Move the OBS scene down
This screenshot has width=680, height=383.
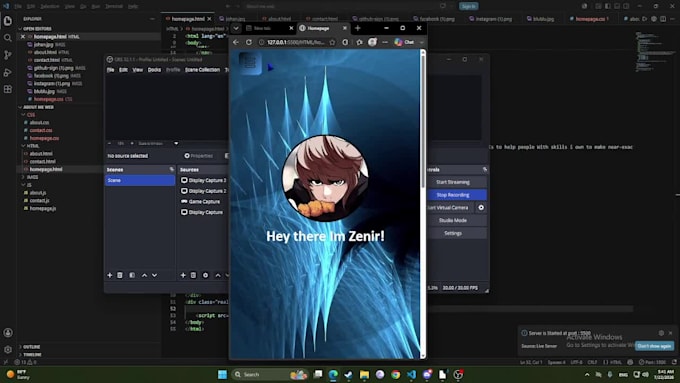(154, 275)
